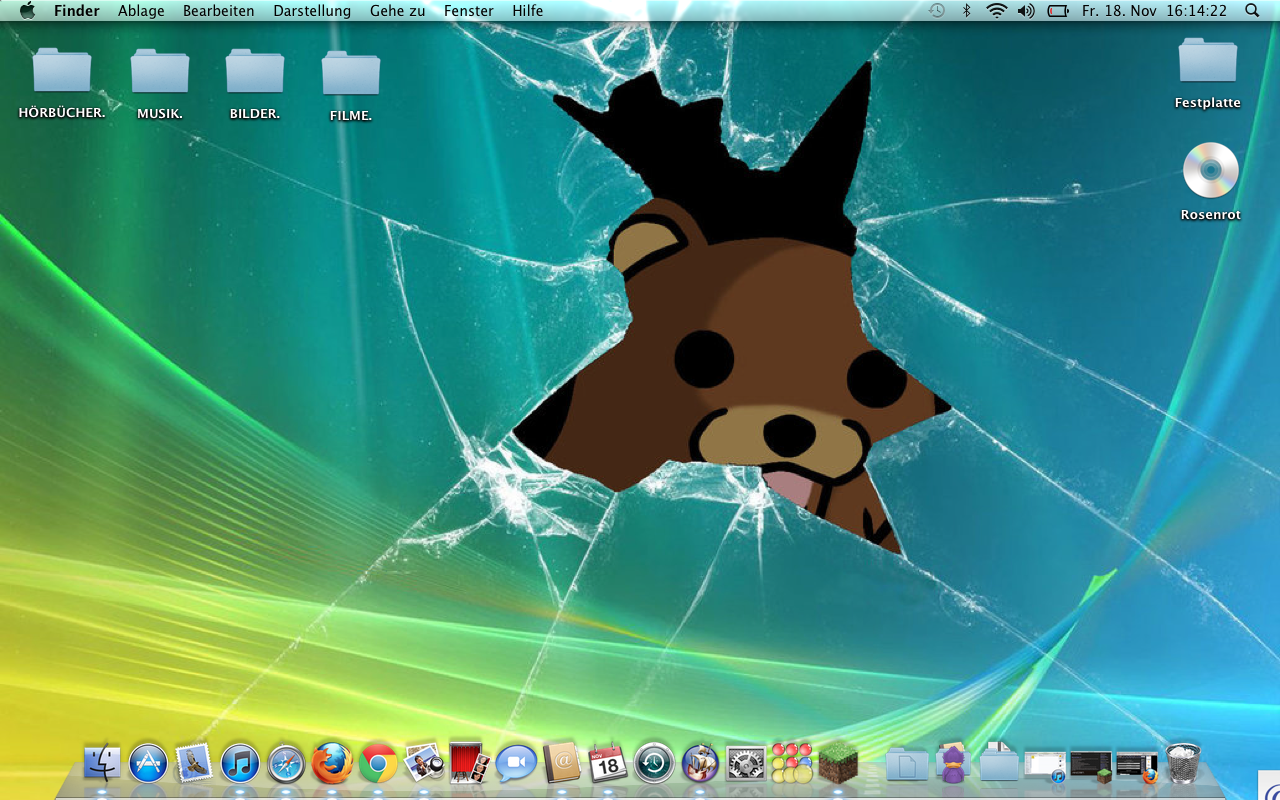Click Time Machine status icon in menu bar
Viewport: 1280px width, 800px height.
tap(936, 11)
